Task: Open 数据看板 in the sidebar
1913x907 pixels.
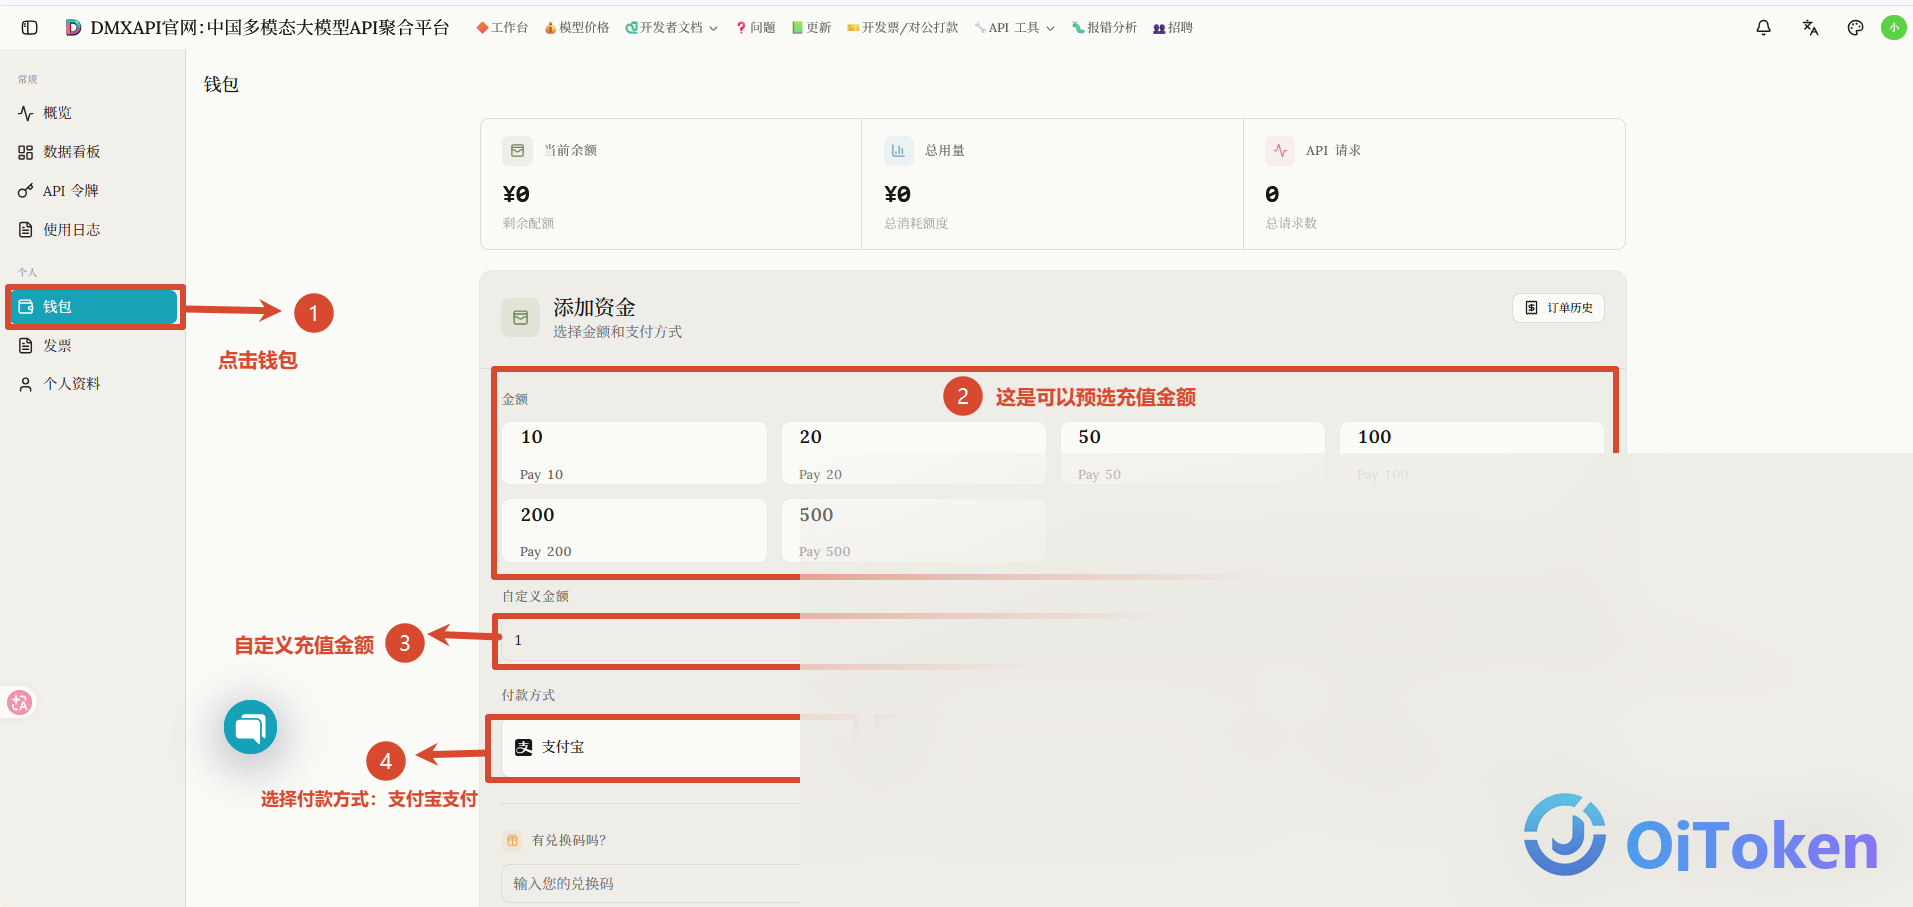Action: pyautogui.click(x=93, y=152)
